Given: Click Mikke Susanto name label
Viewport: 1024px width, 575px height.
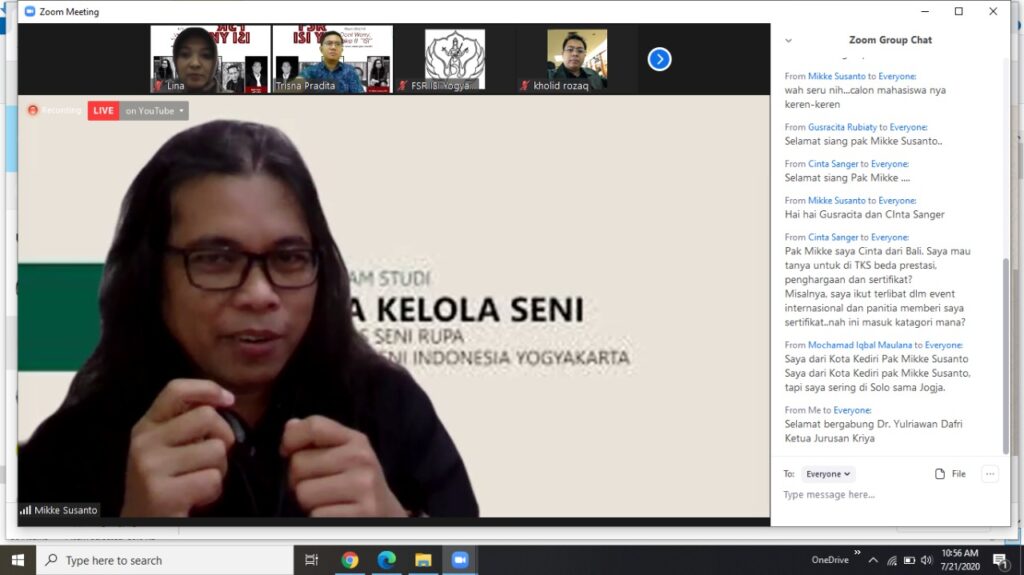Looking at the screenshot, I should pos(65,510).
